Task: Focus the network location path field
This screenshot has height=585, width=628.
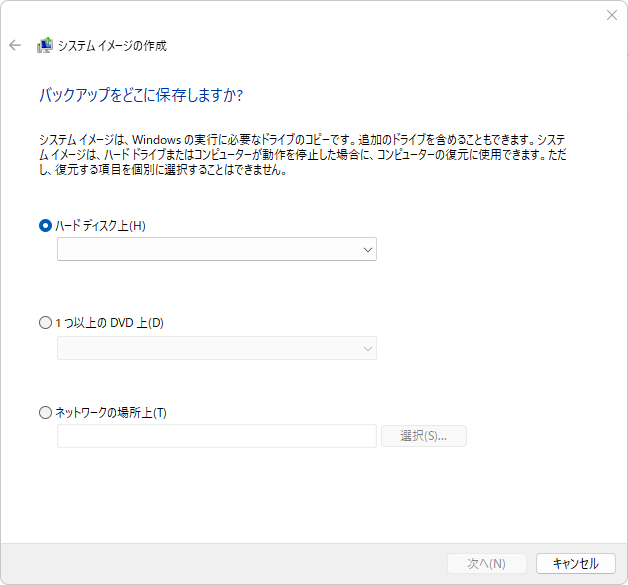Action: [217, 436]
